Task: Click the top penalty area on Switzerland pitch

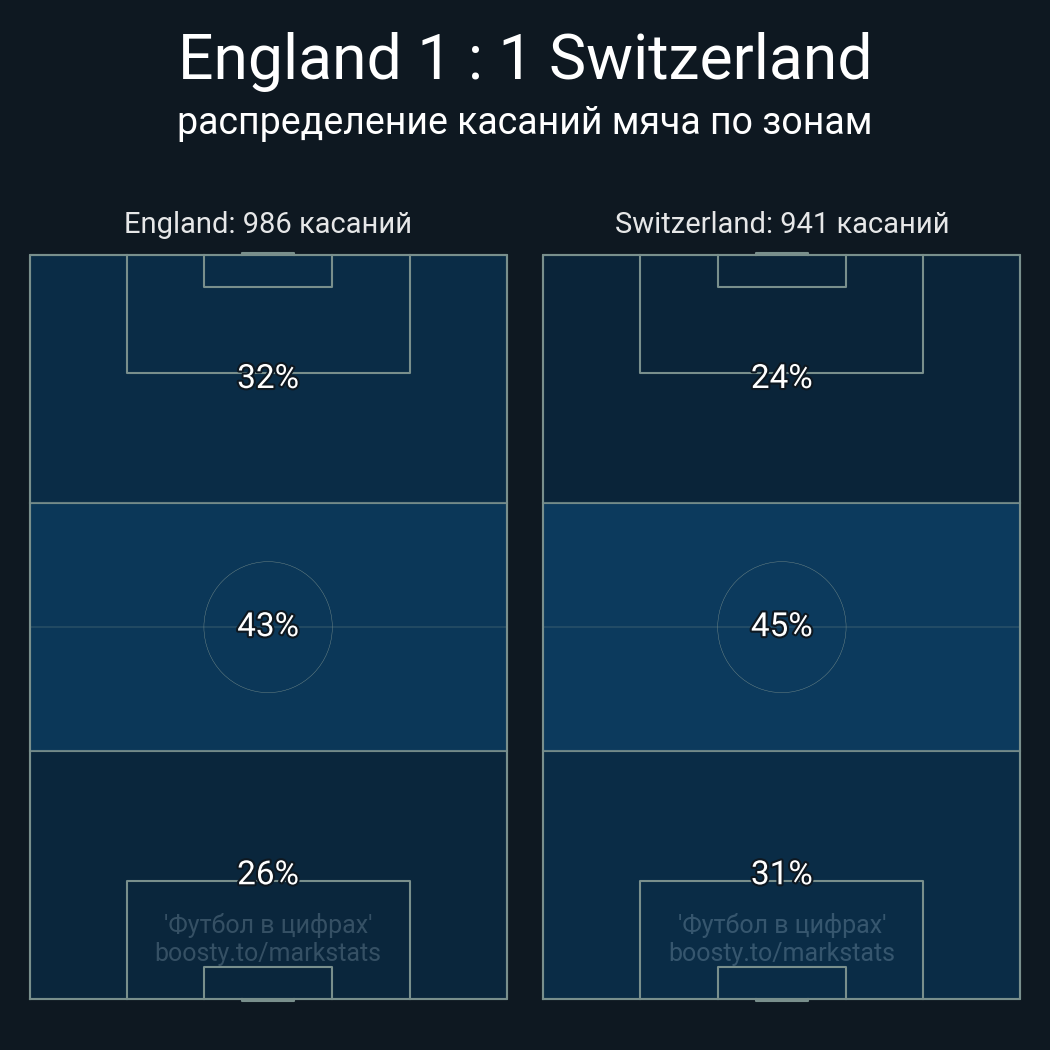Action: [781, 328]
